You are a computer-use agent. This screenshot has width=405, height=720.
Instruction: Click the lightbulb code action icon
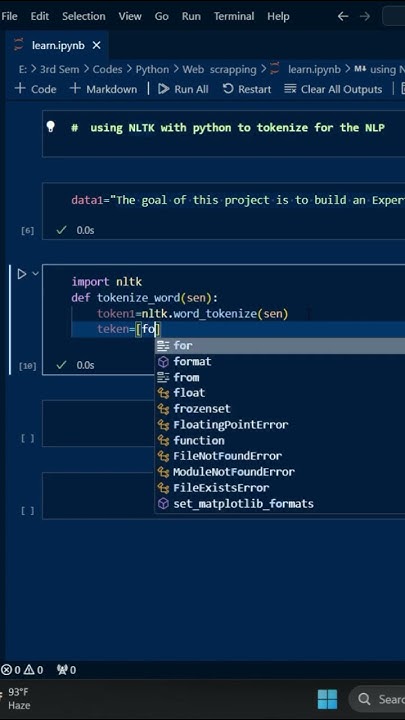(x=51, y=127)
